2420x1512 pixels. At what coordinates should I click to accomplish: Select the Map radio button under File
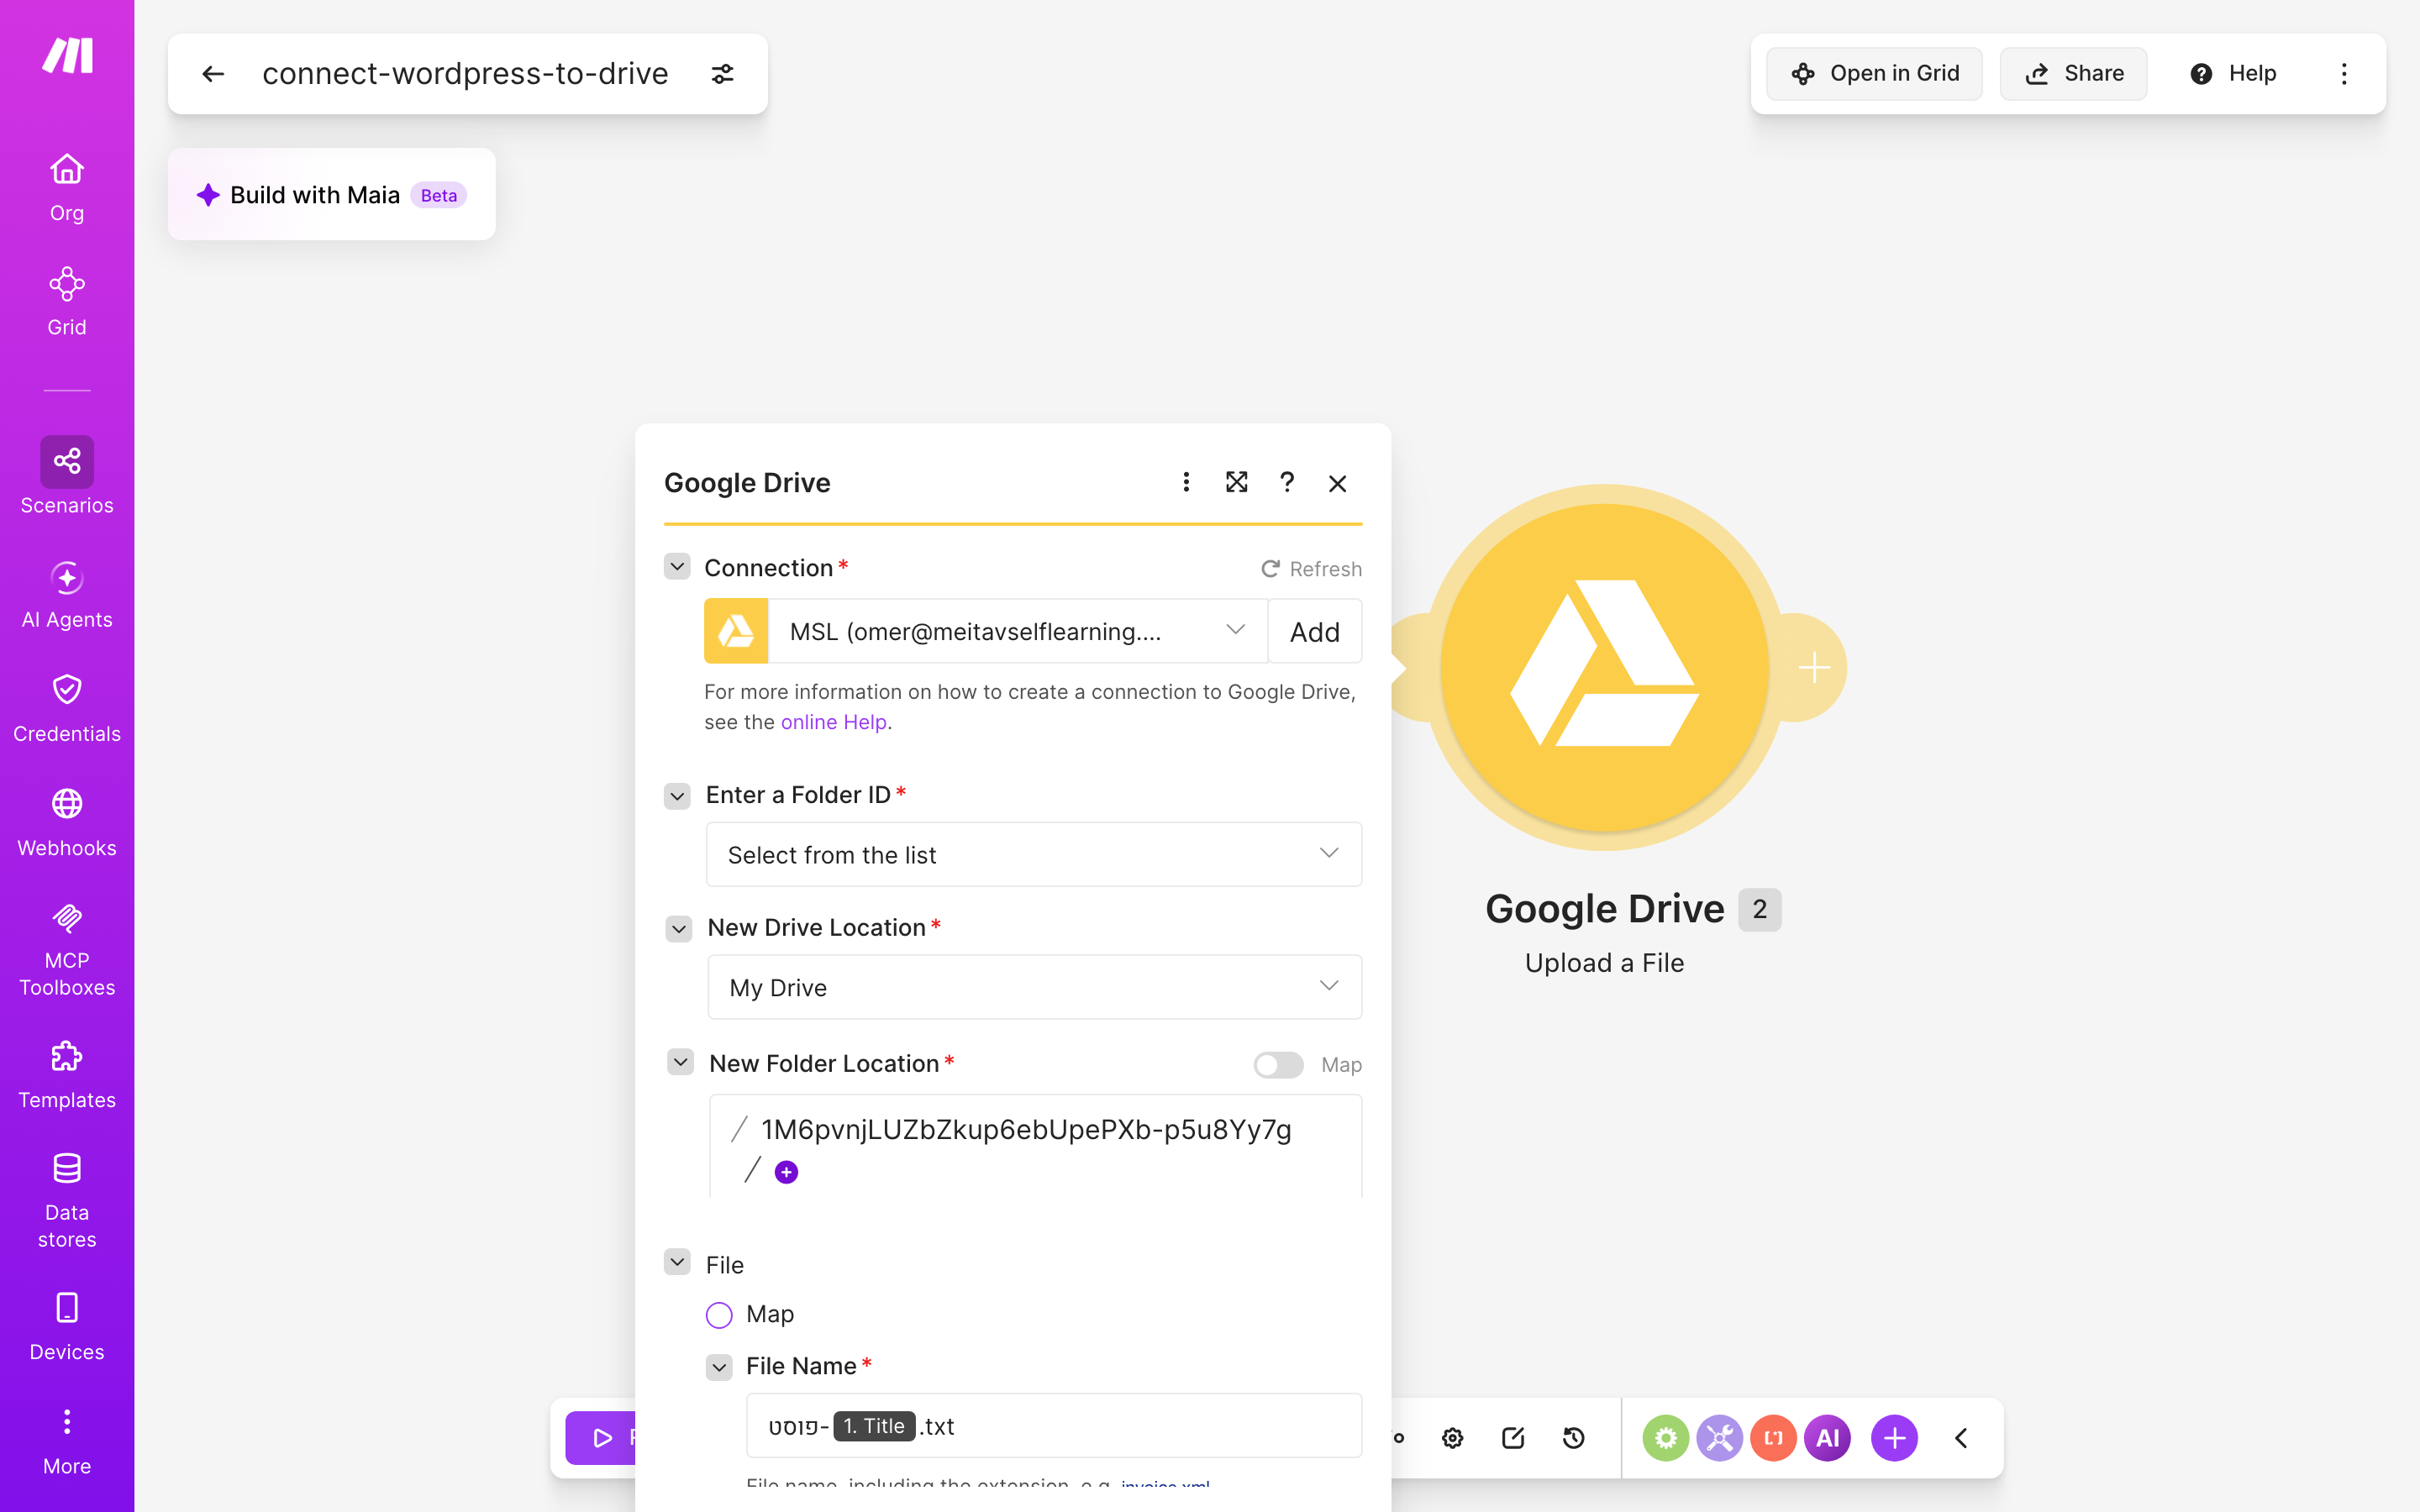[719, 1315]
